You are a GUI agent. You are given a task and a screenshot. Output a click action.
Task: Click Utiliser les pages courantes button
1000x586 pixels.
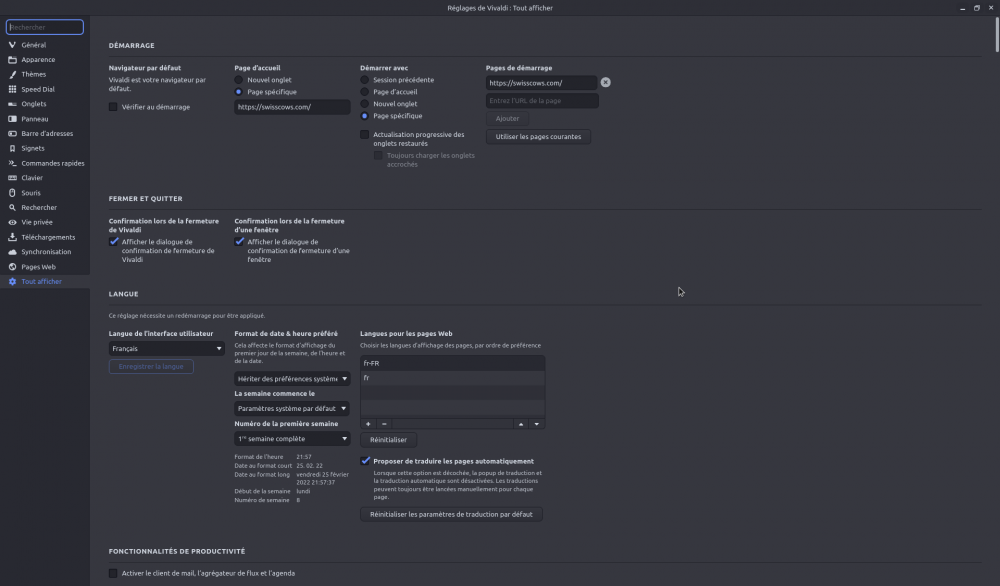pos(538,136)
